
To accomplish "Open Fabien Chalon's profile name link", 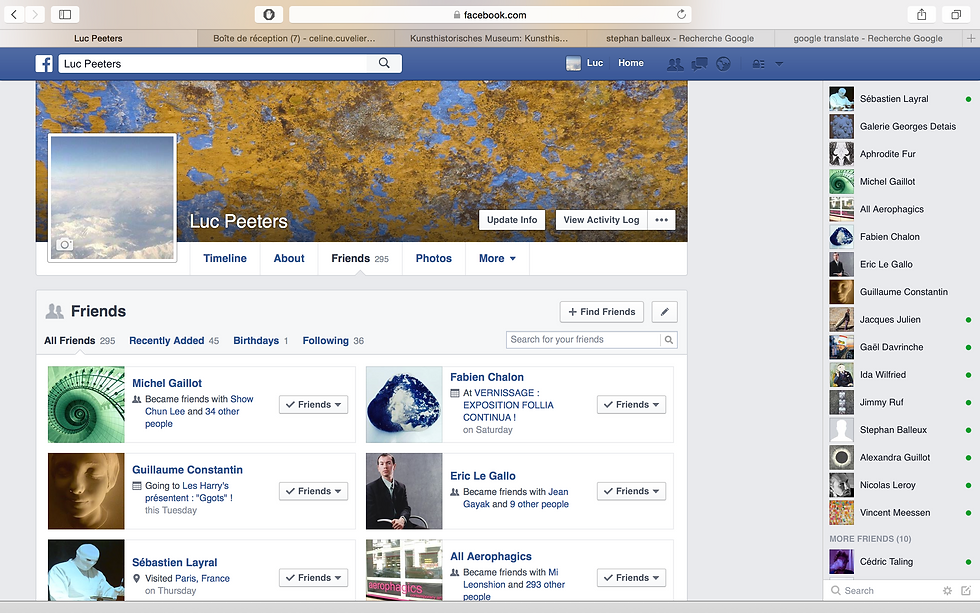I will click(x=487, y=377).
